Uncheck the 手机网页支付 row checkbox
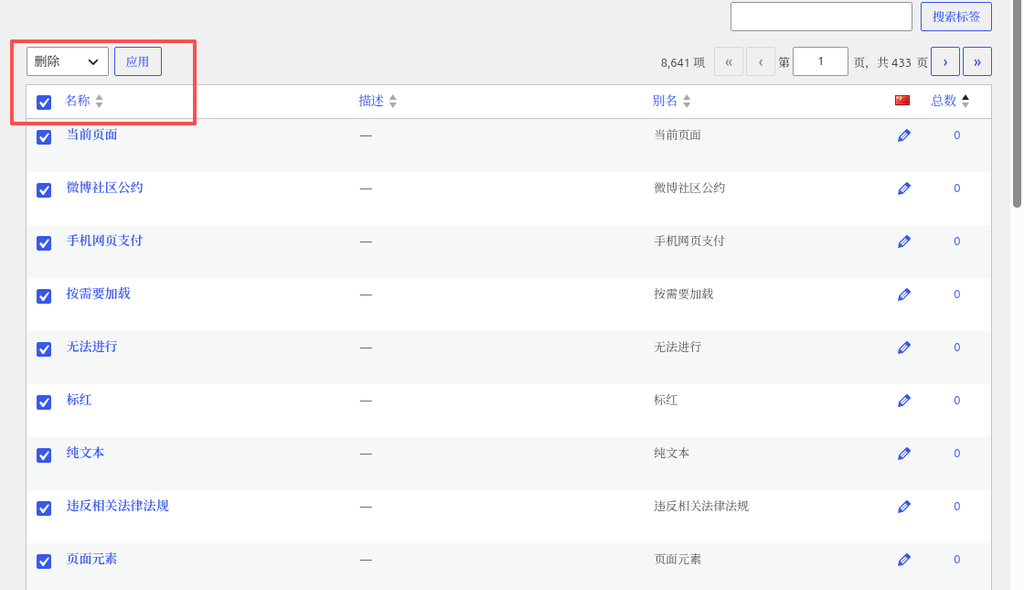The width and height of the screenshot is (1024, 590). pyautogui.click(x=44, y=243)
